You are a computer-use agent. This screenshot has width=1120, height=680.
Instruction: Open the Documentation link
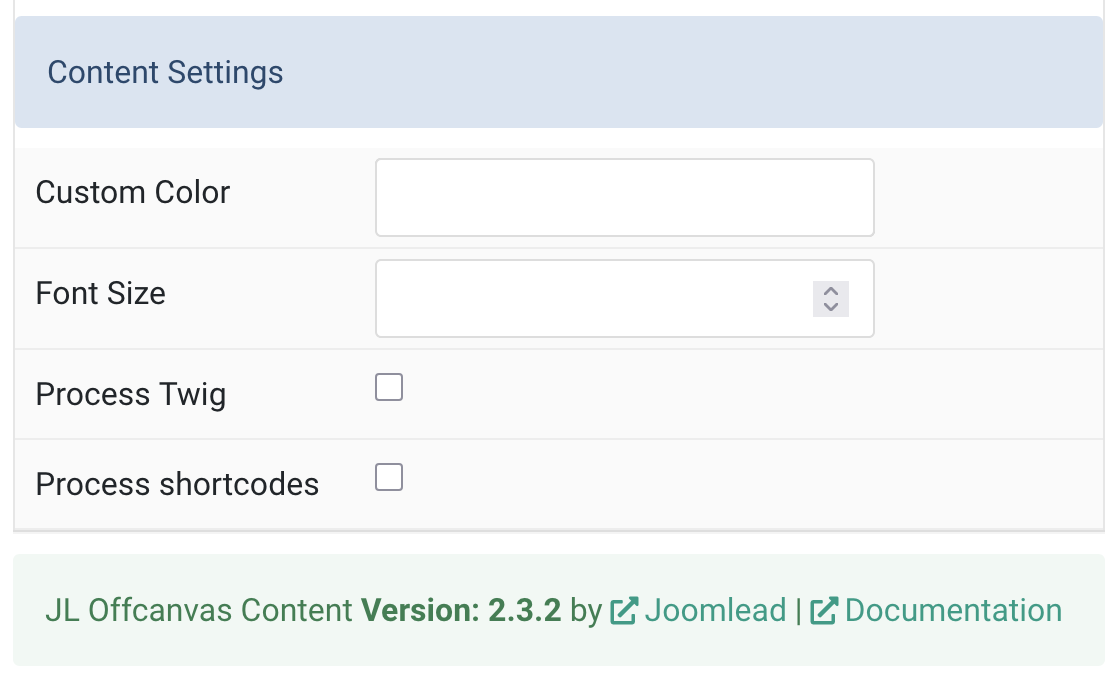tap(953, 611)
